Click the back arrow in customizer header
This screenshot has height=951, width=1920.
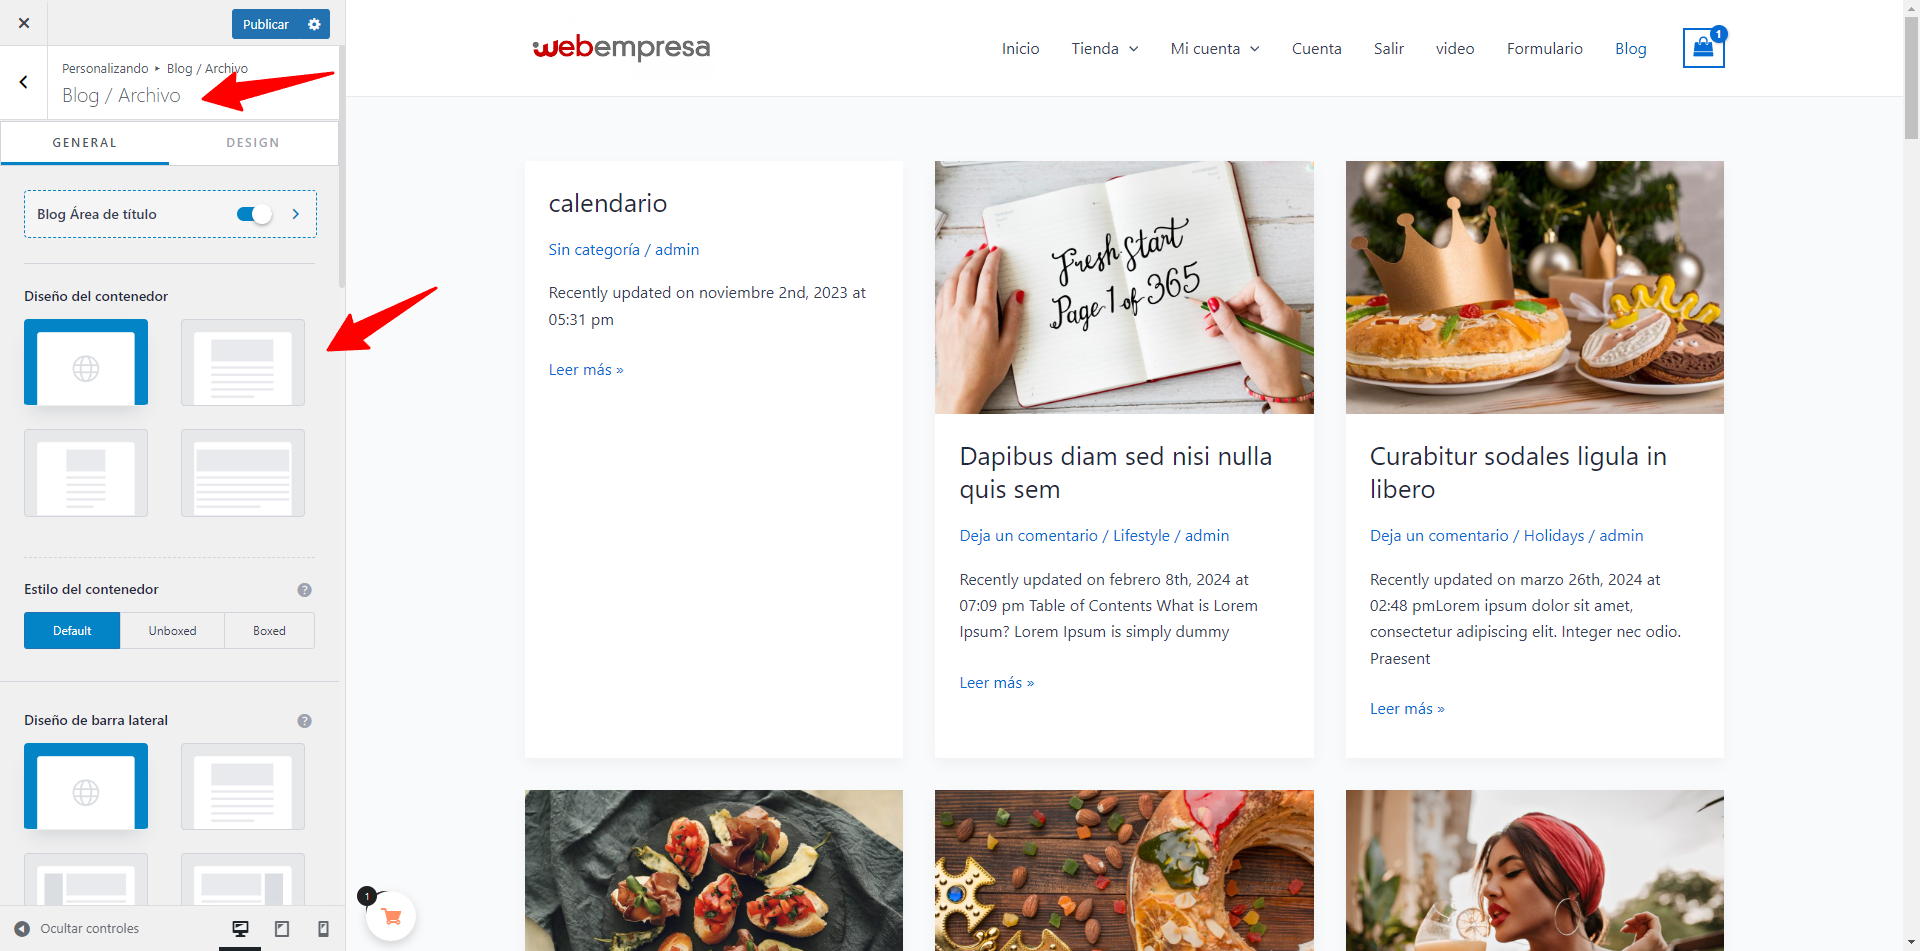click(x=24, y=82)
